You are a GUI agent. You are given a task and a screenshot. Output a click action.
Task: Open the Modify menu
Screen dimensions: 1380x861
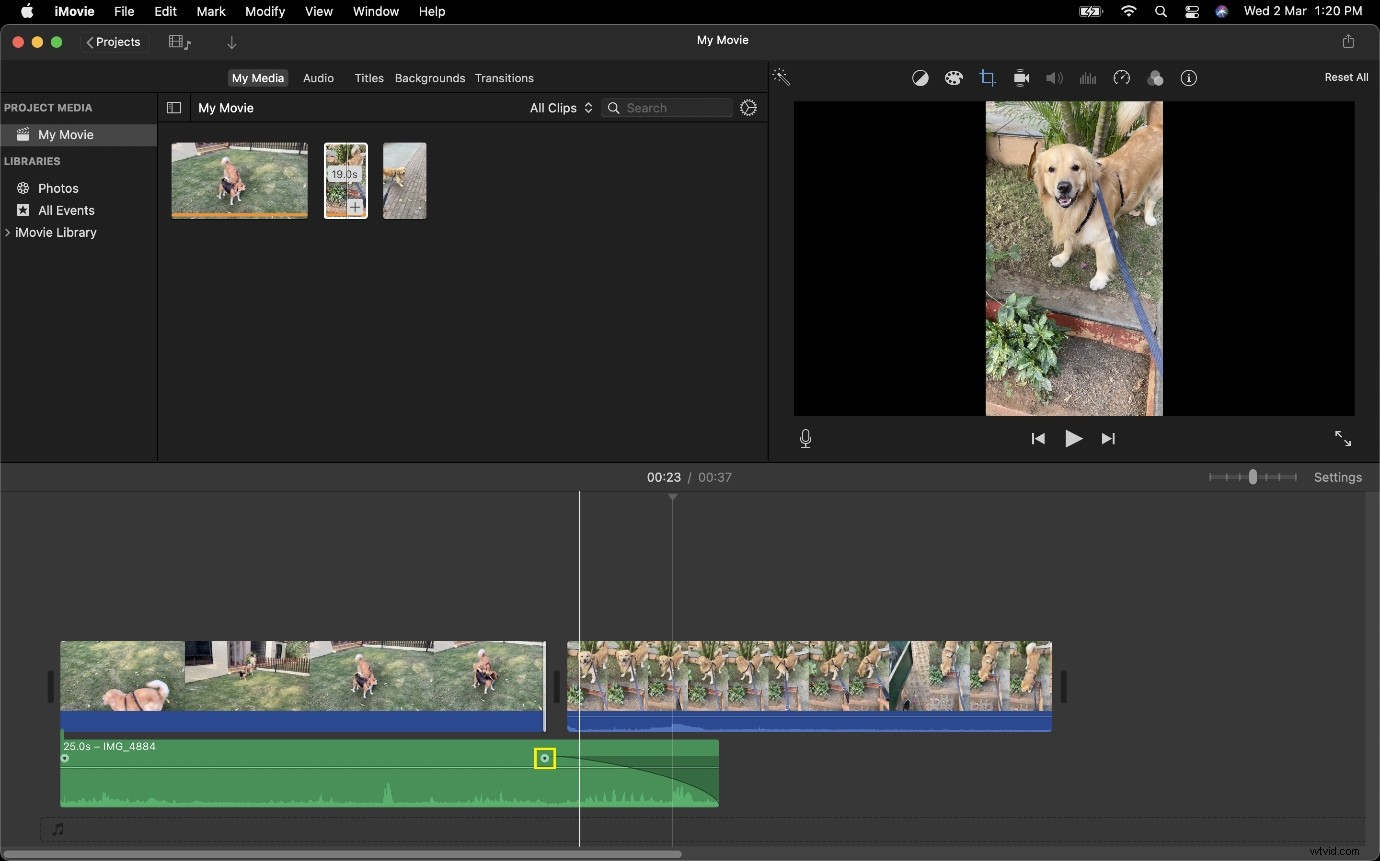point(265,12)
